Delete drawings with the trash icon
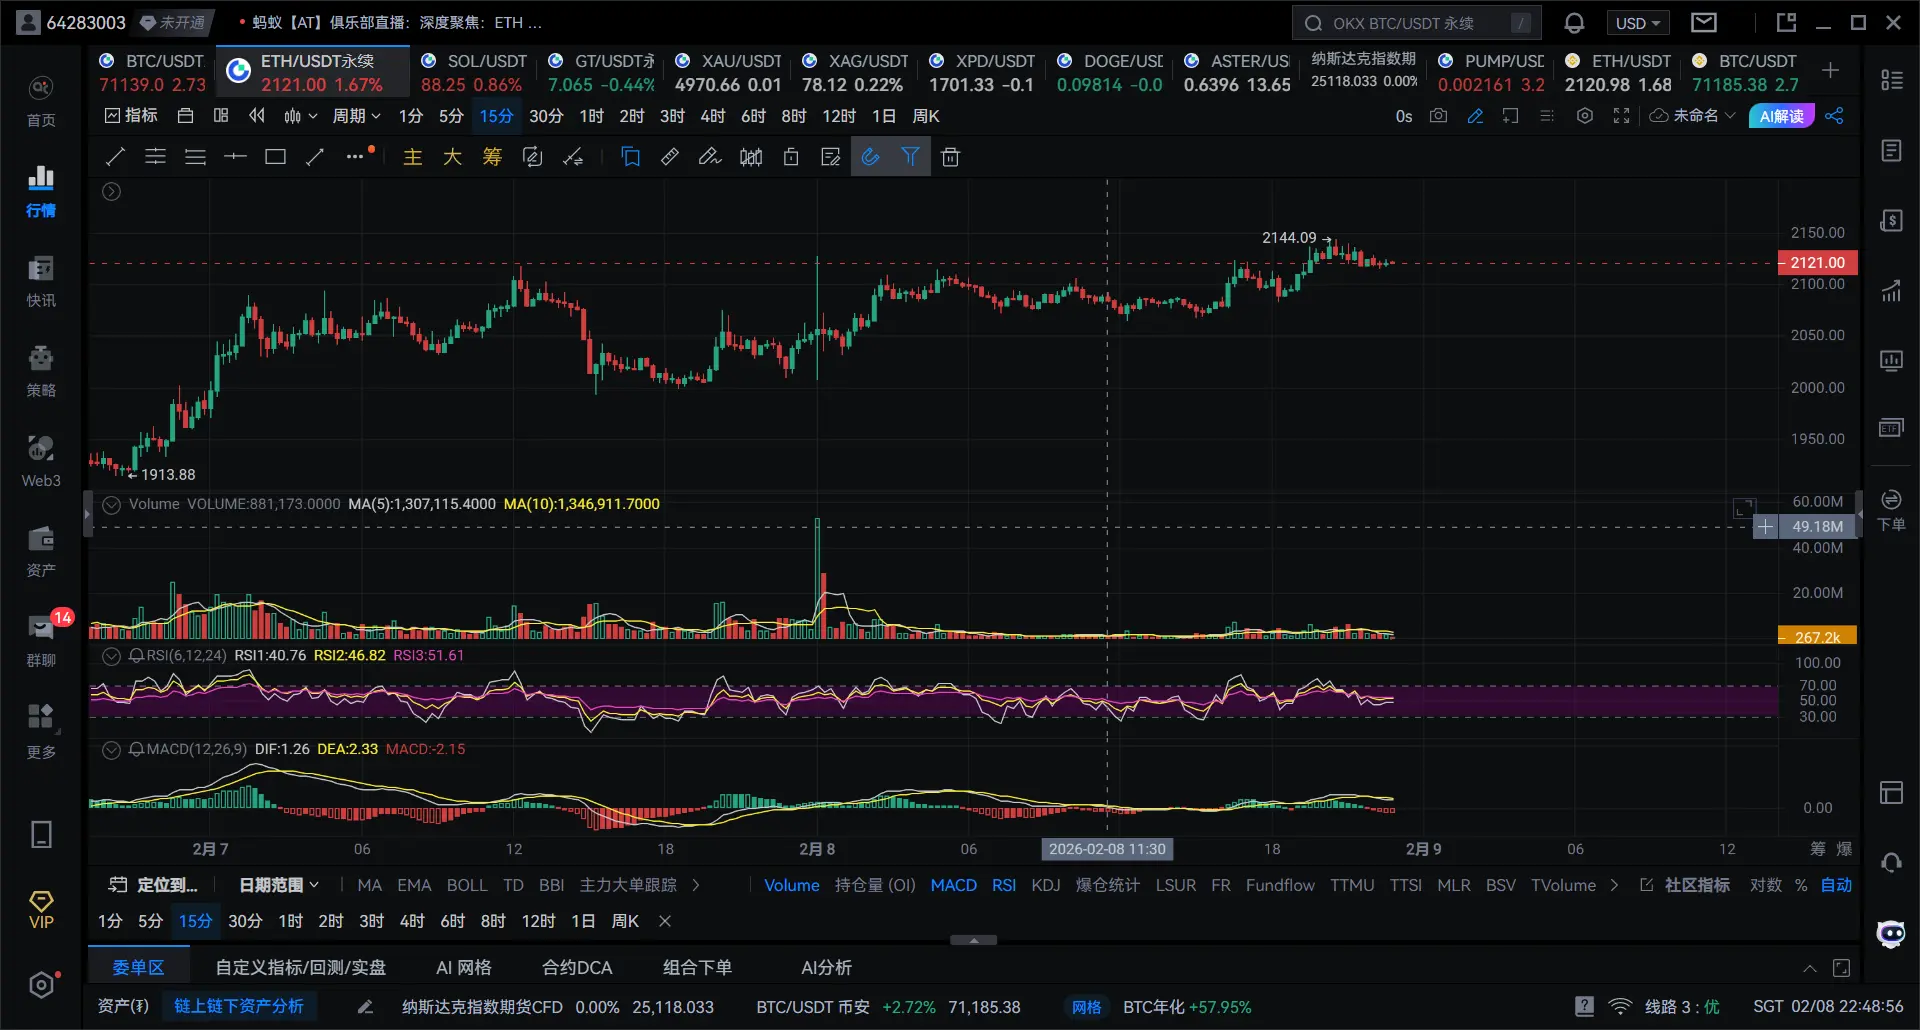 click(951, 157)
